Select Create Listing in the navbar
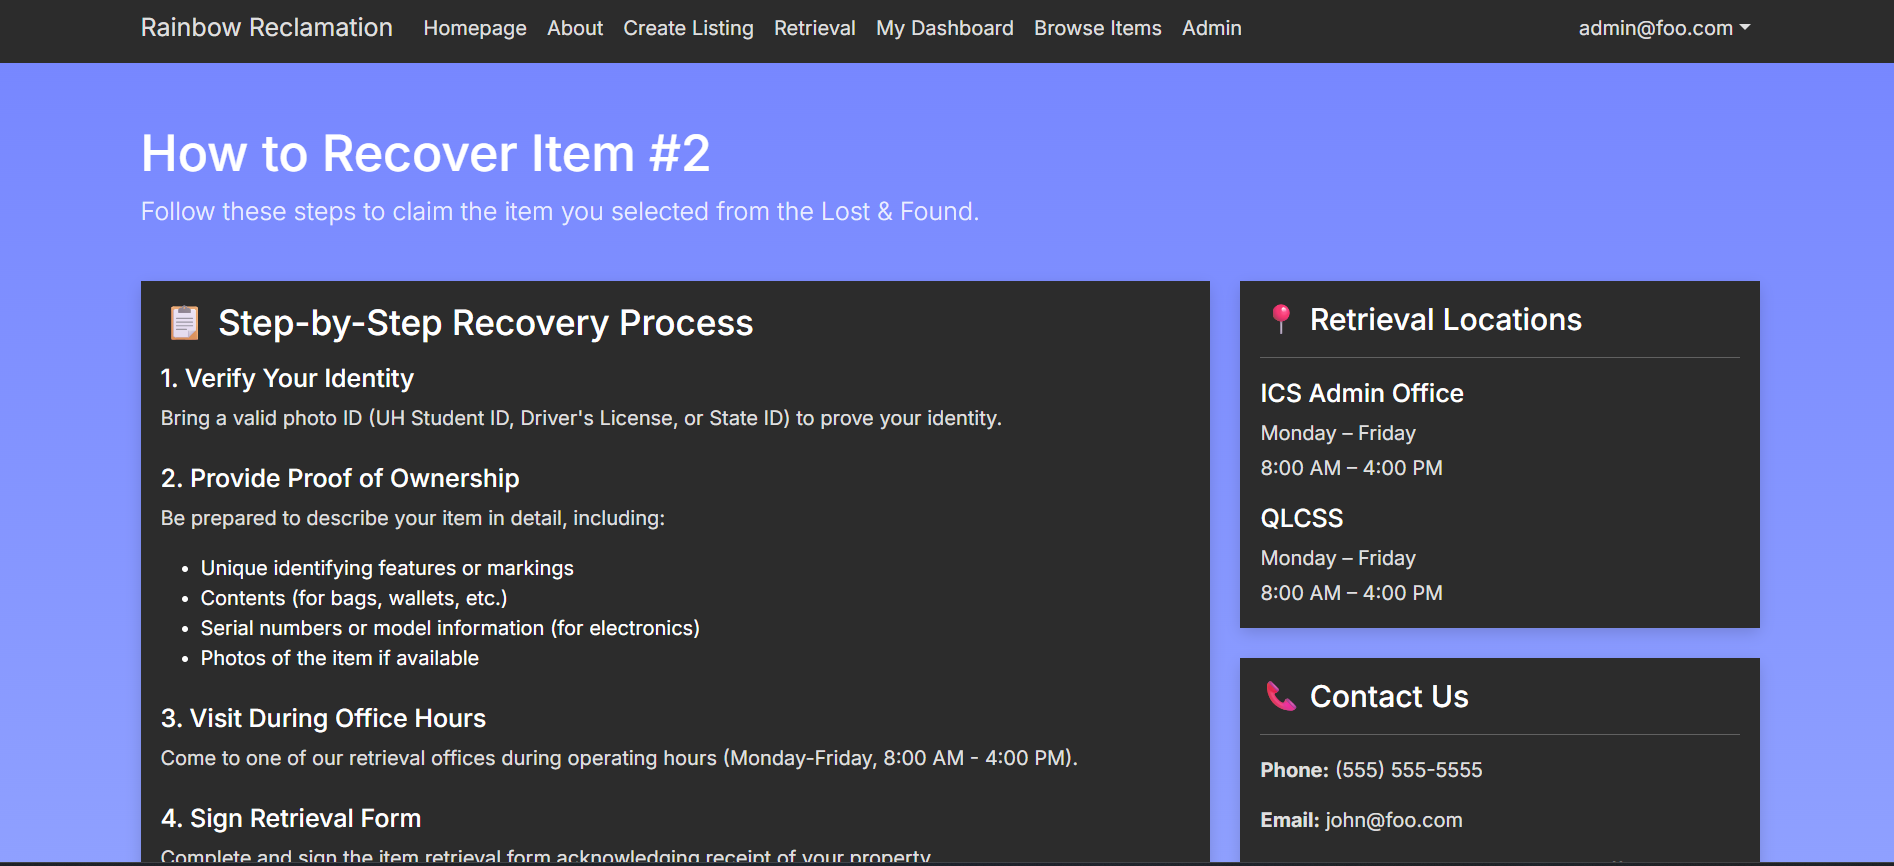 coord(688,28)
